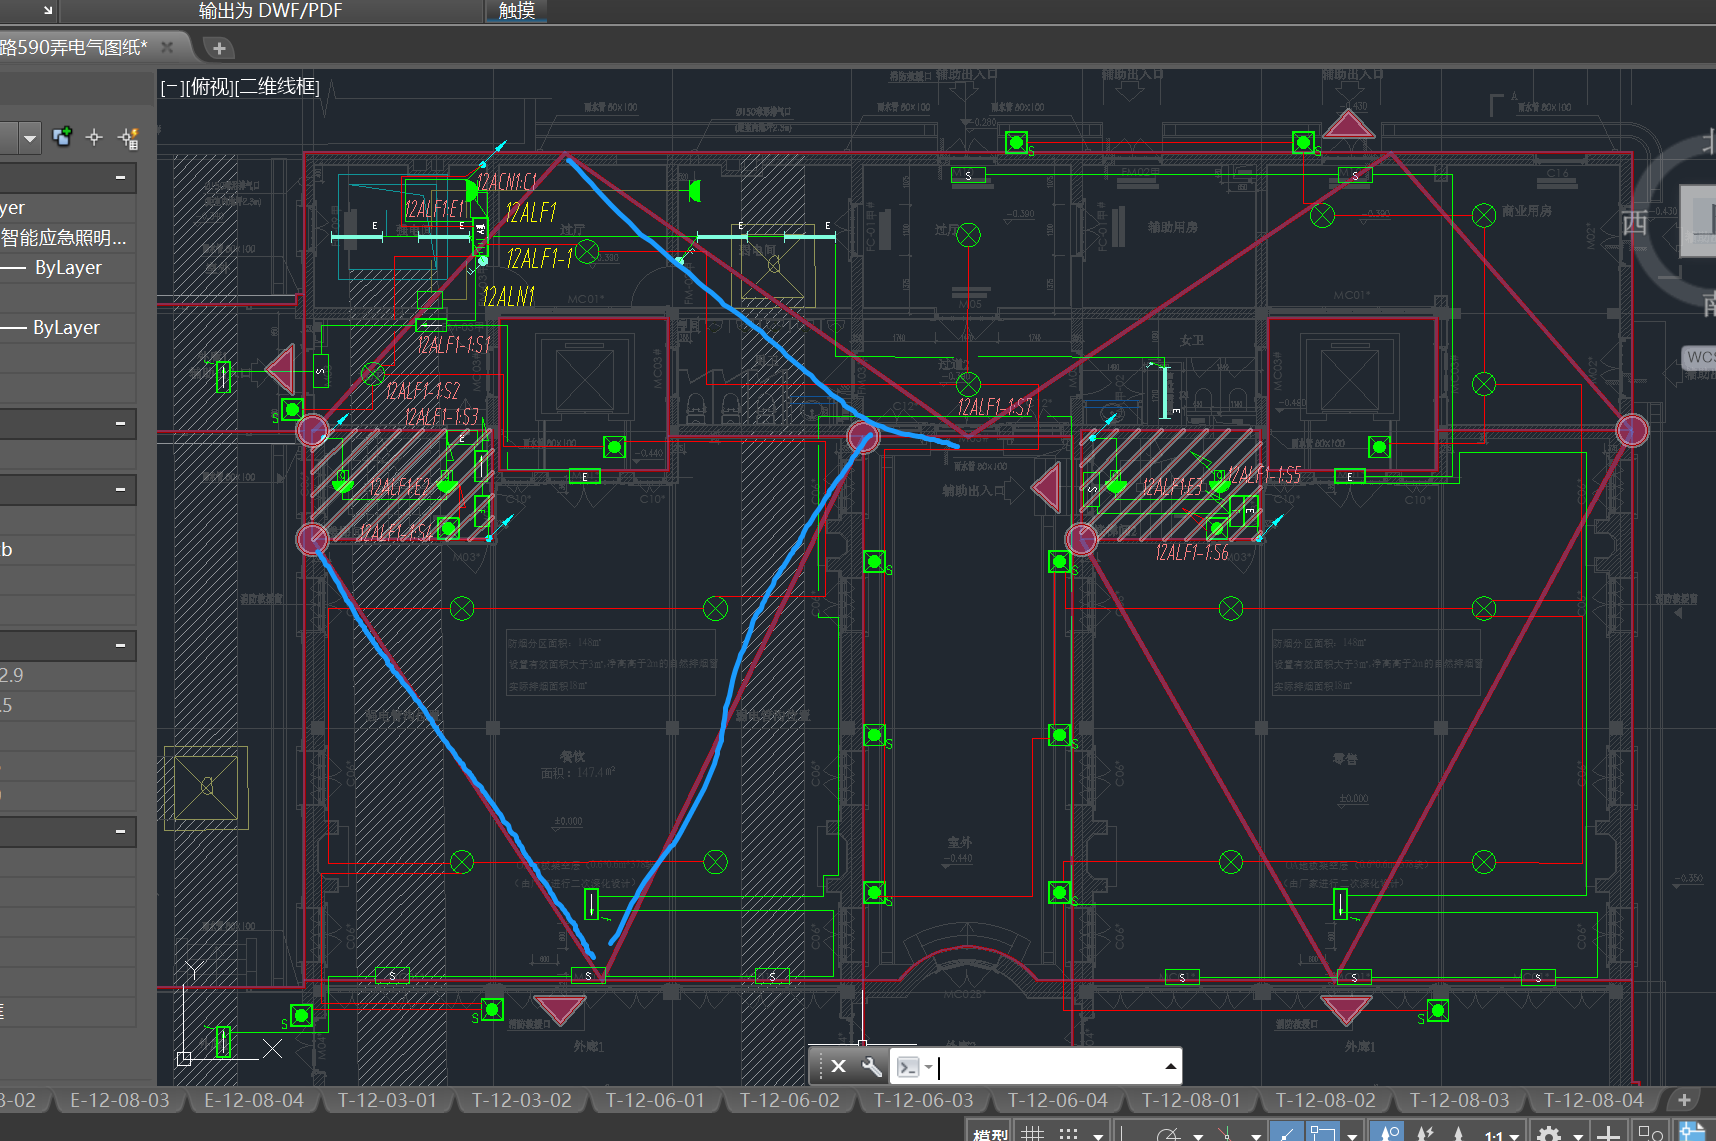The image size is (1716, 1141).
Task: Toggle auto-add annotation scales icon
Action: pyautogui.click(x=1424, y=1133)
